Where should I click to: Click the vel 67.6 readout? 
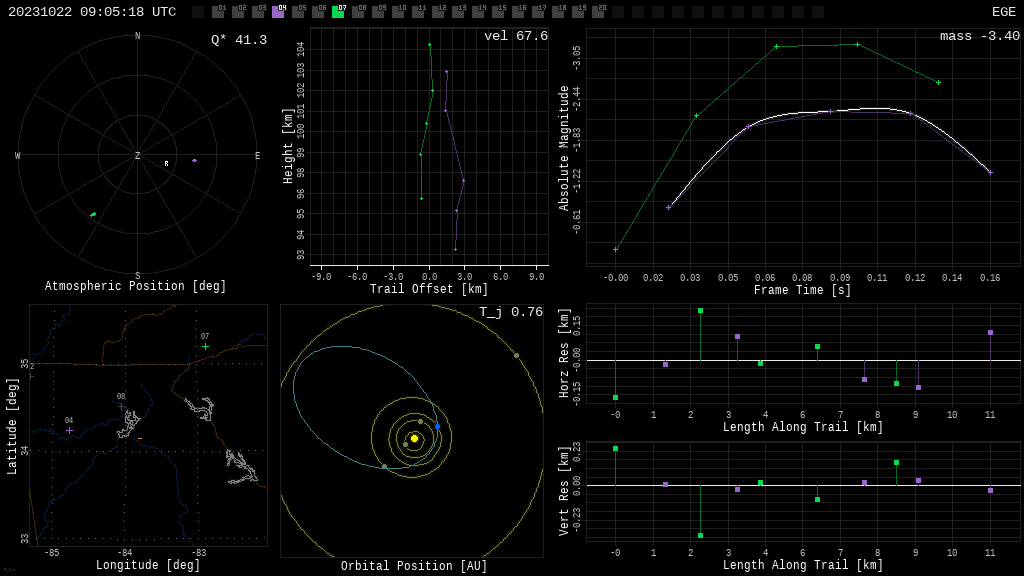[x=516, y=36]
